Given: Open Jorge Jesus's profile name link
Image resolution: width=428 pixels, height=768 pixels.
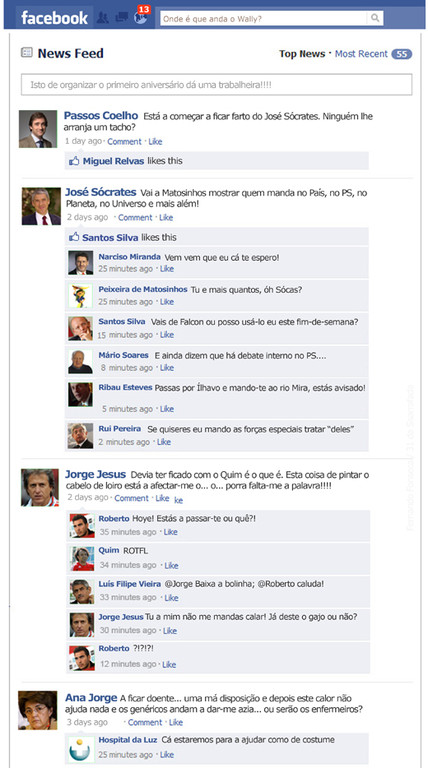Looking at the screenshot, I should point(95,475).
